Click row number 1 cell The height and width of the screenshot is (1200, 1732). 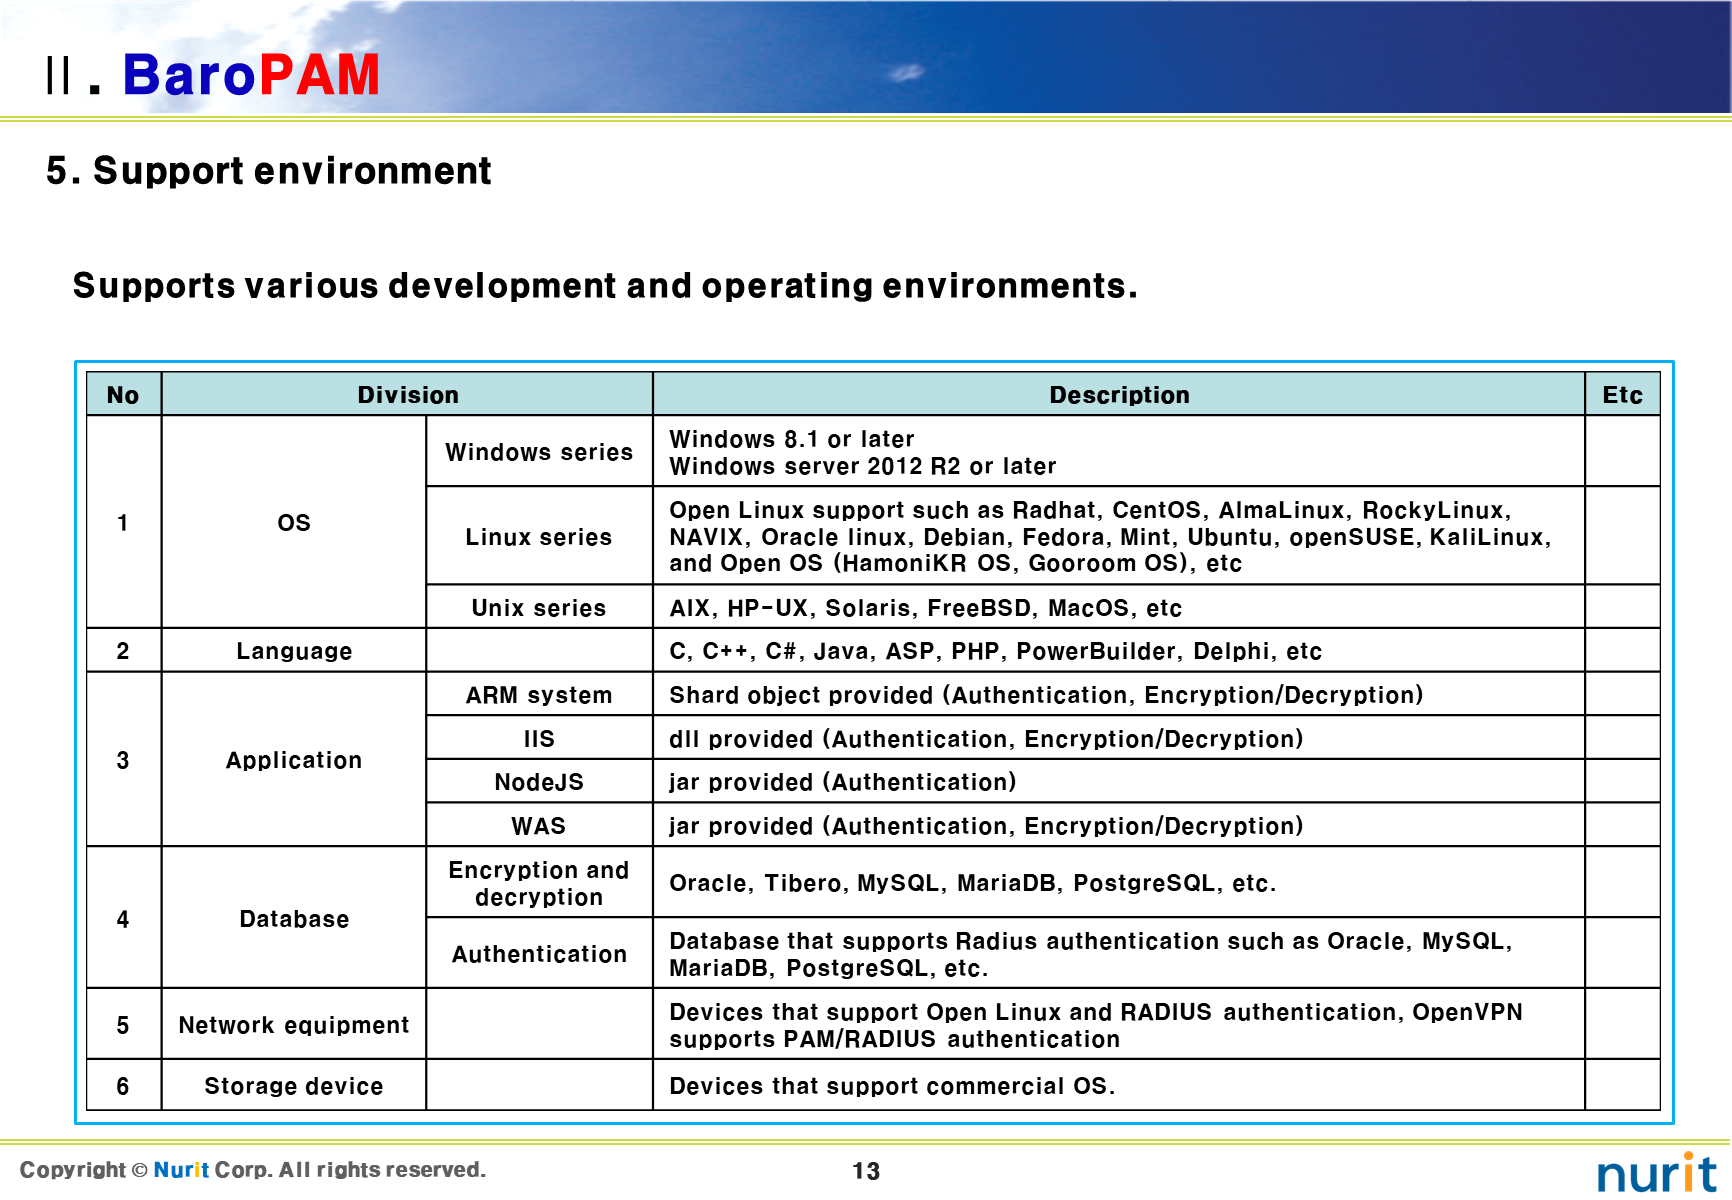(123, 522)
